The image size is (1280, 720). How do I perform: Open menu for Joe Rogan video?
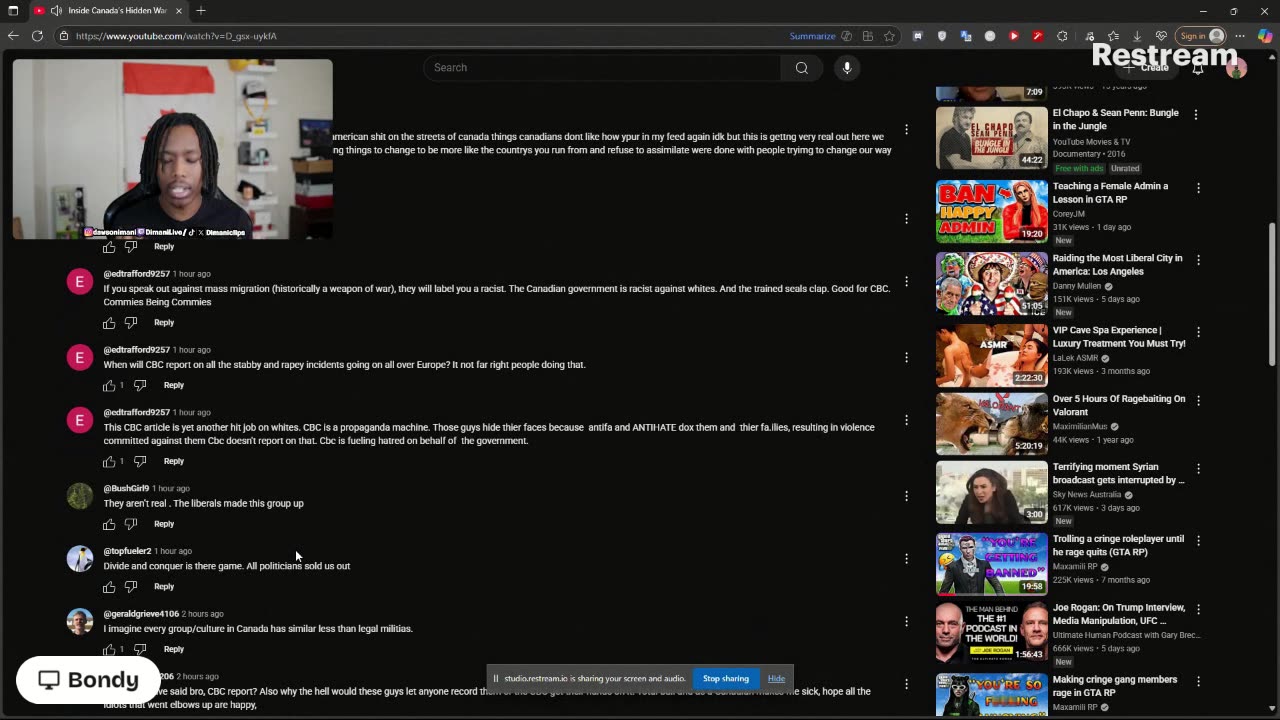(x=1196, y=609)
